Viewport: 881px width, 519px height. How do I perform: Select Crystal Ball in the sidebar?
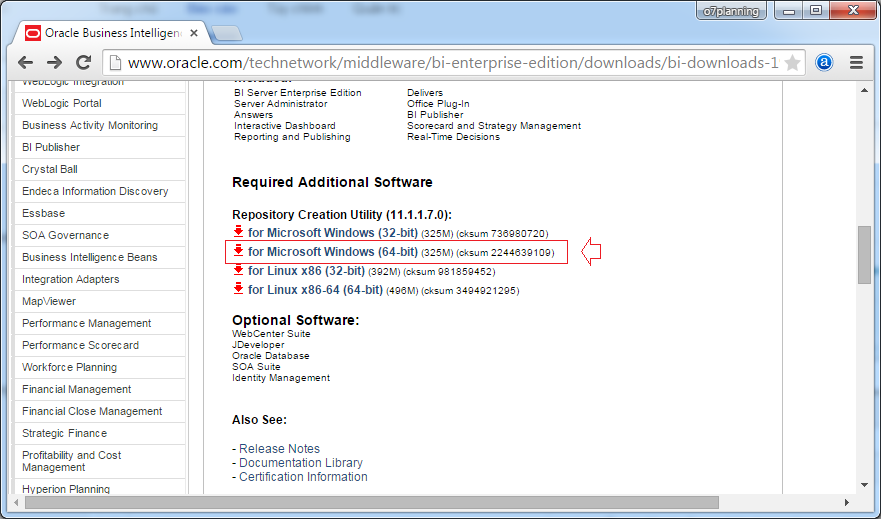[x=100, y=169]
